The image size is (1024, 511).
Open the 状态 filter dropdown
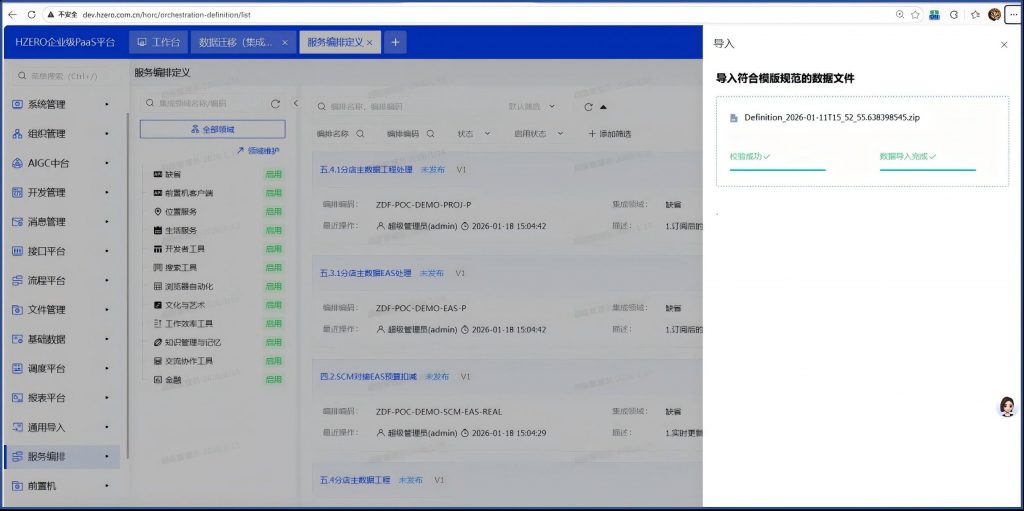point(470,133)
